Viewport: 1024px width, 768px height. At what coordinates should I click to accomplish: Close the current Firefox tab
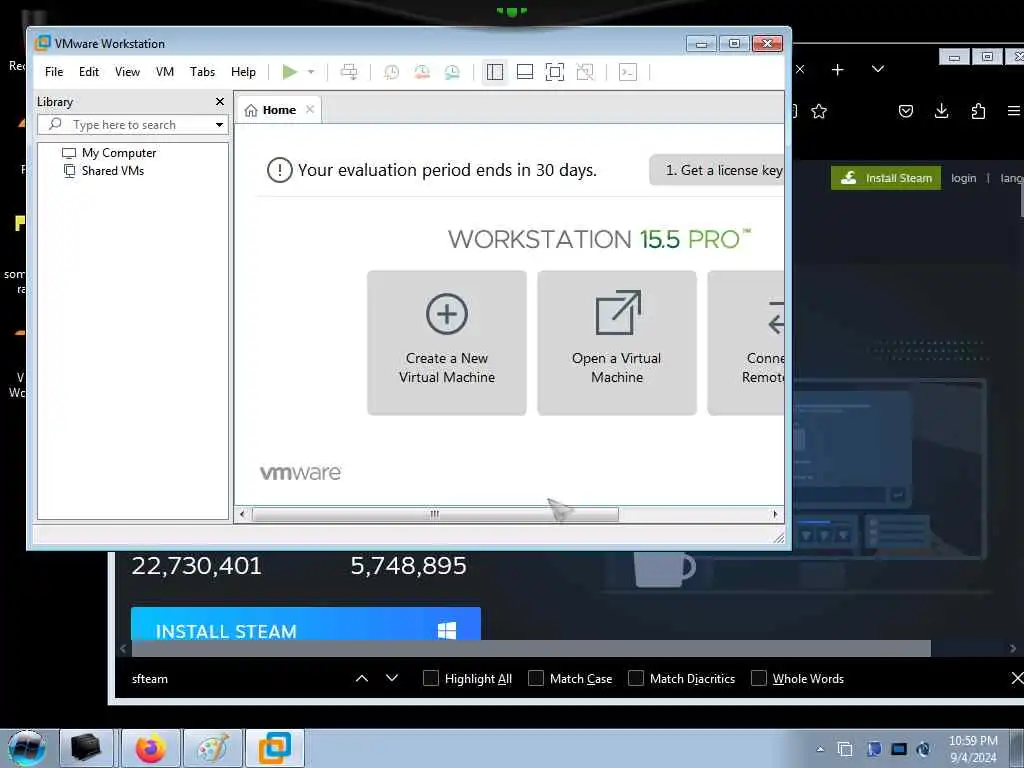(800, 69)
